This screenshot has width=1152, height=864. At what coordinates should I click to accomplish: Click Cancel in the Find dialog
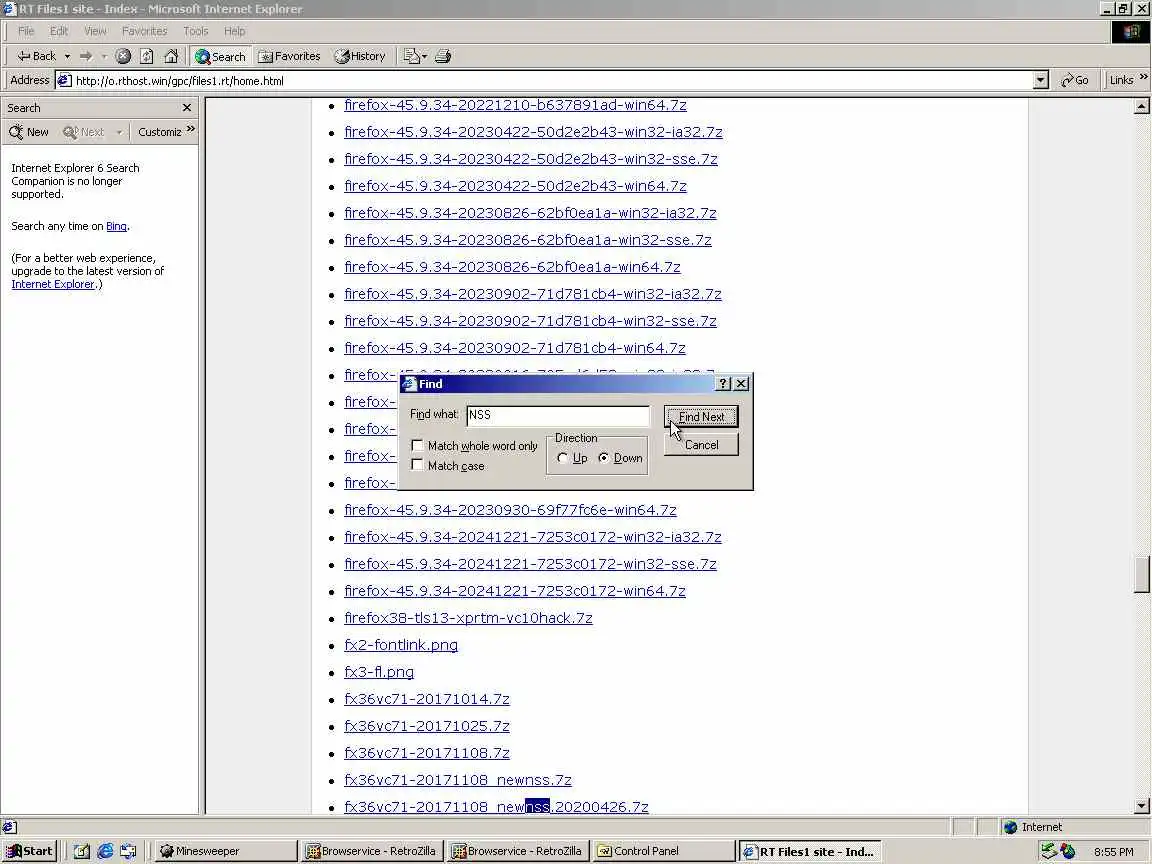[701, 445]
